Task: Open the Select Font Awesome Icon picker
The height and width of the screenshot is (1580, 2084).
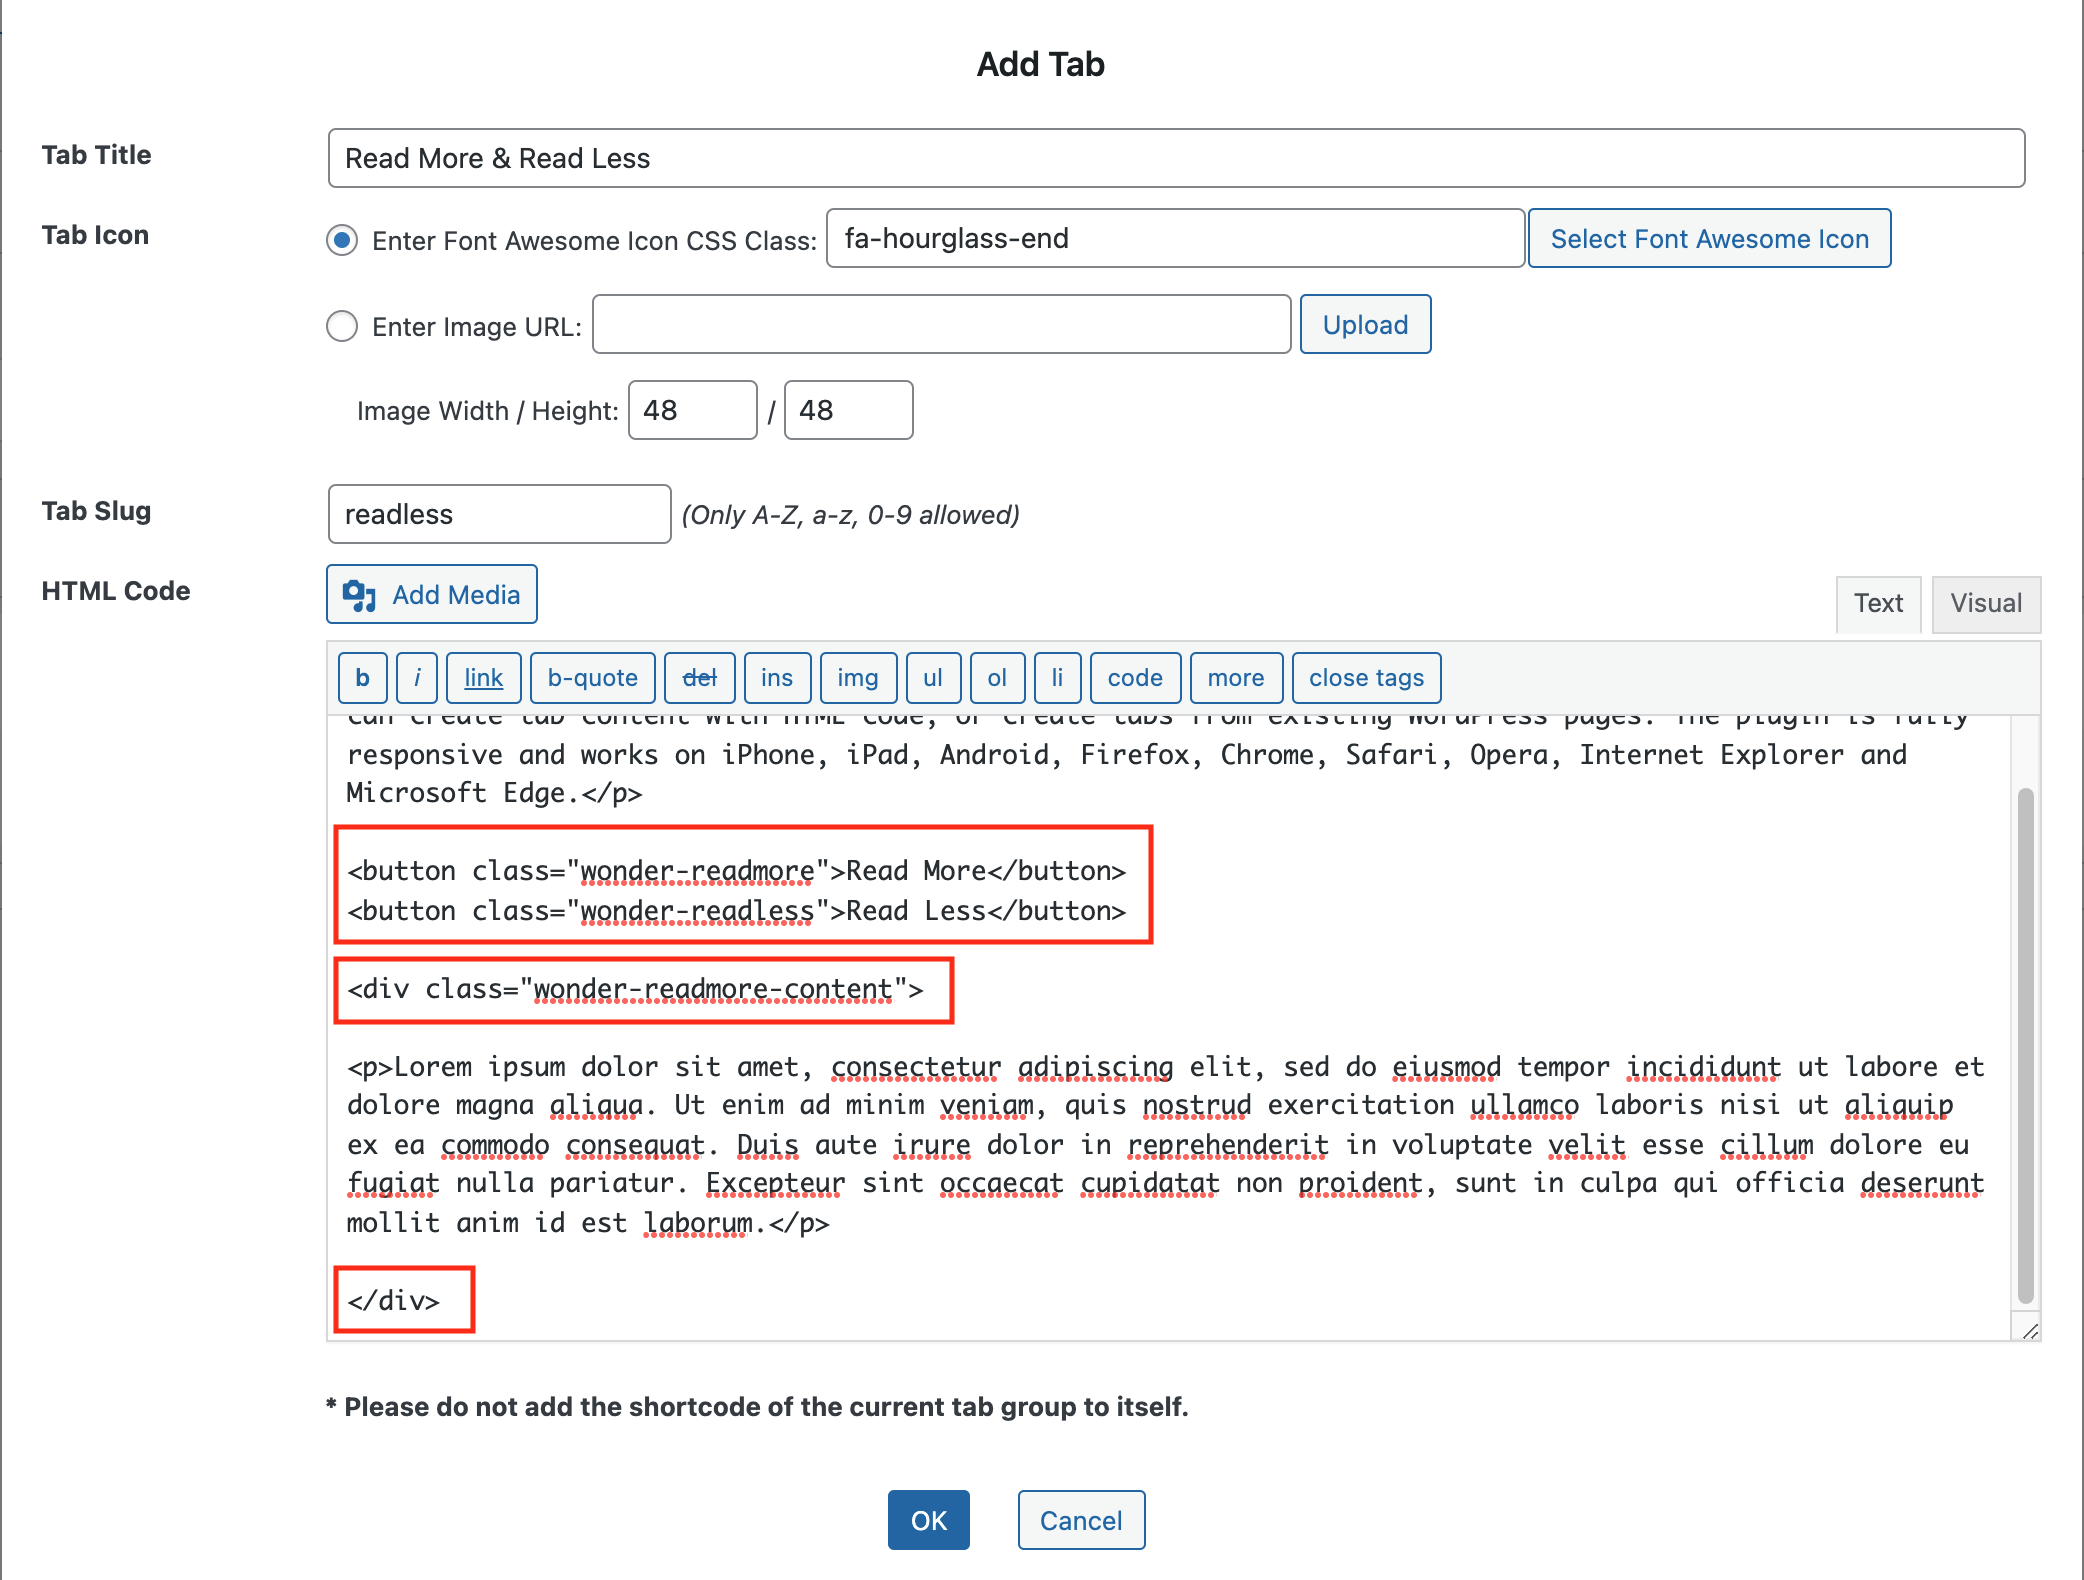Action: pyautogui.click(x=1708, y=239)
